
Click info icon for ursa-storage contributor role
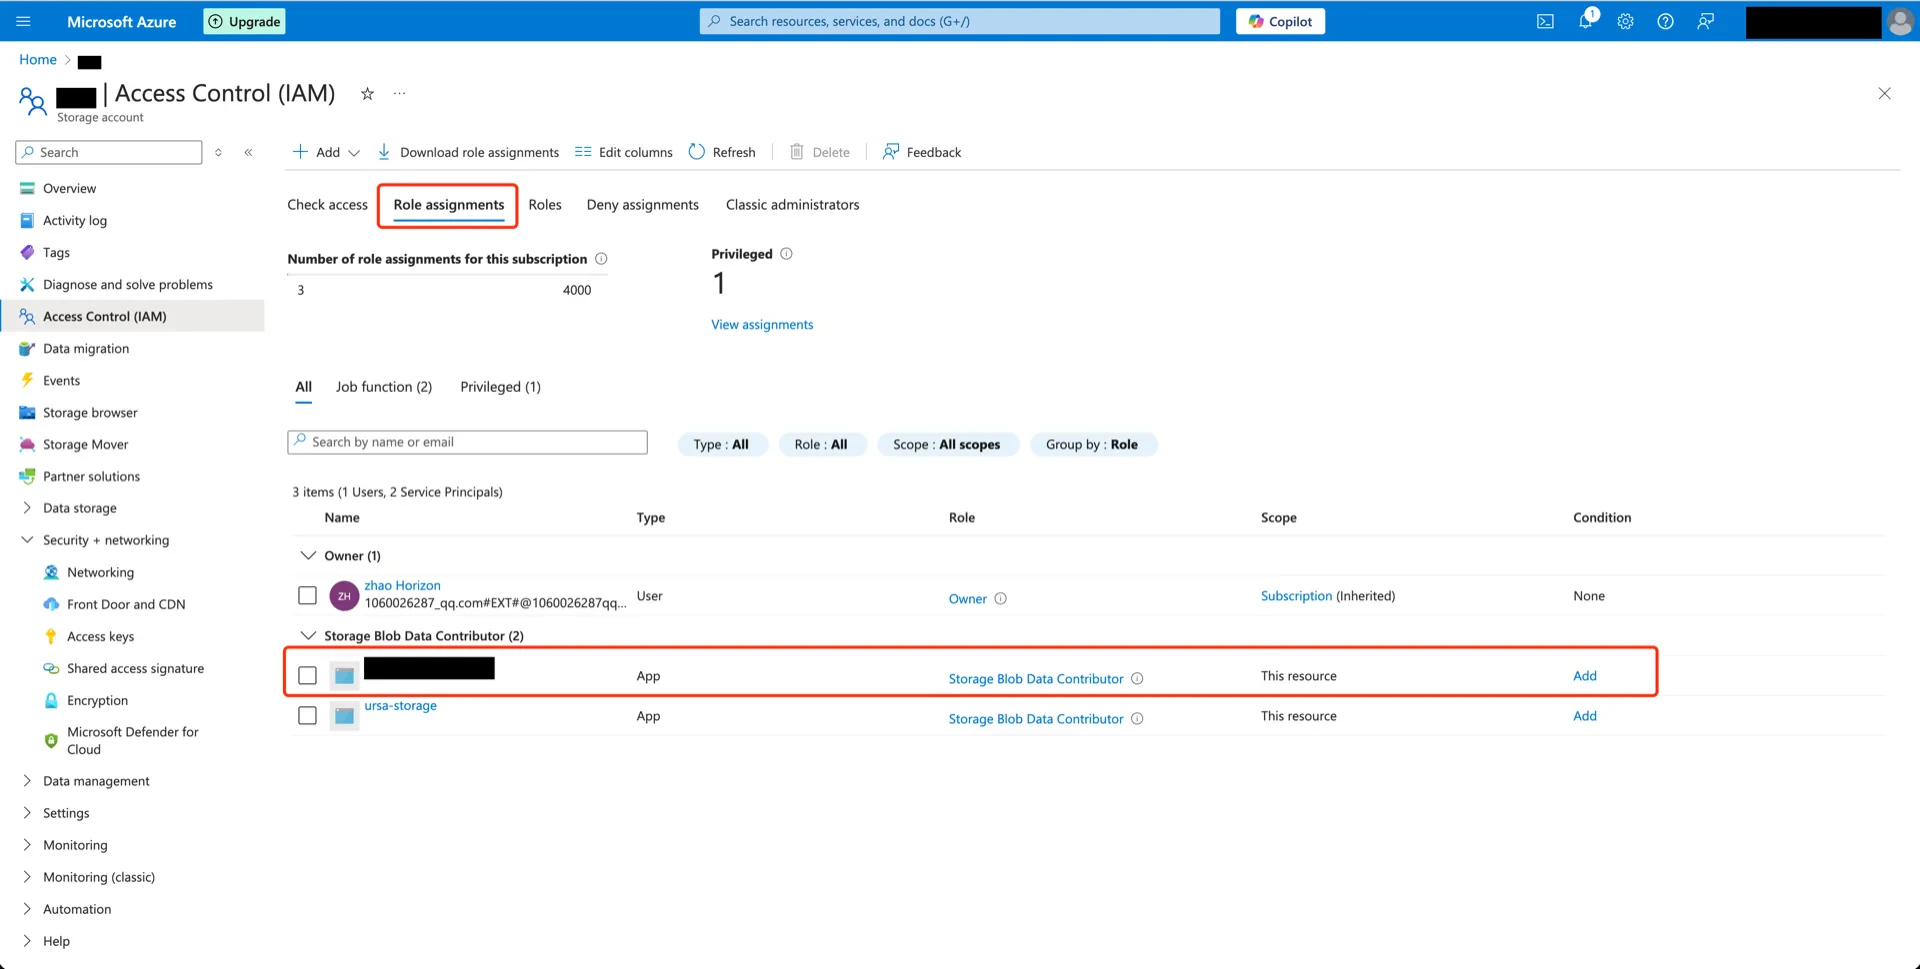(1137, 719)
